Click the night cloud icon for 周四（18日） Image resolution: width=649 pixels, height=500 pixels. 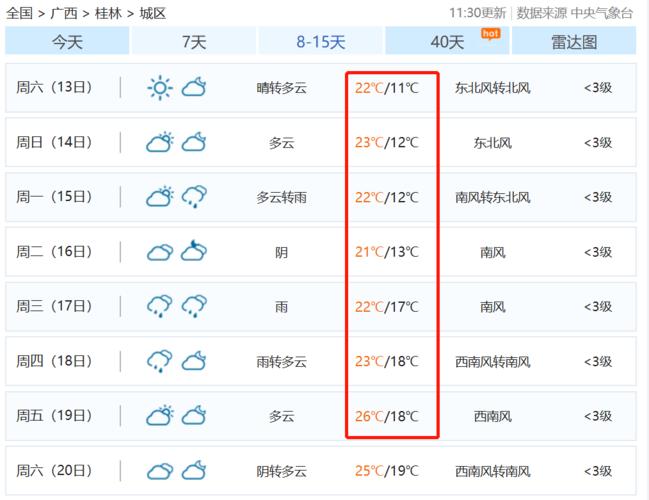click(x=194, y=361)
